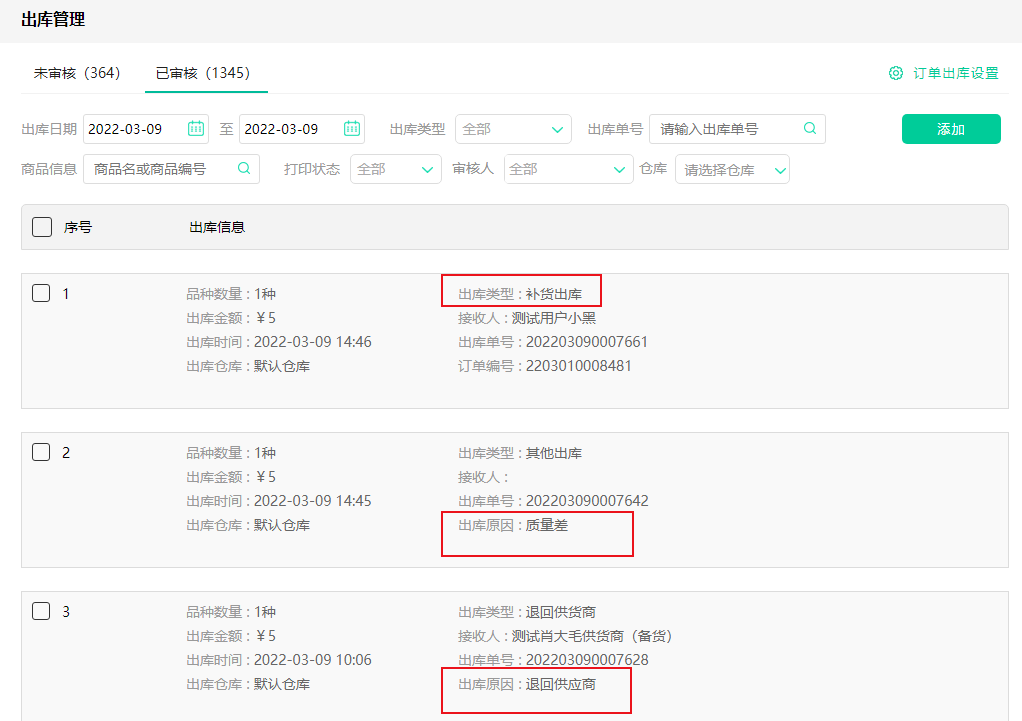Click the gear icon next to 订单出库设置
The height and width of the screenshot is (721, 1022).
pyautogui.click(x=895, y=72)
